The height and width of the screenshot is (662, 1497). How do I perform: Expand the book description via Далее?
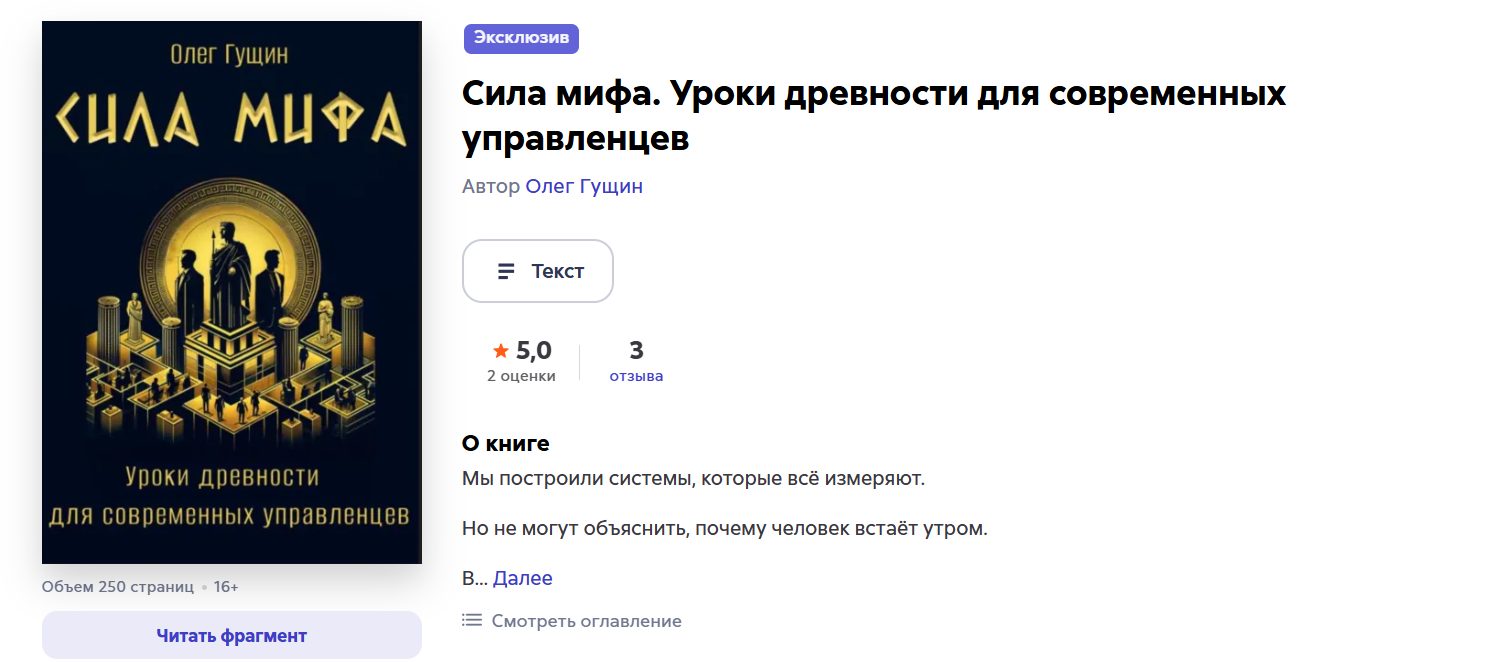[524, 577]
